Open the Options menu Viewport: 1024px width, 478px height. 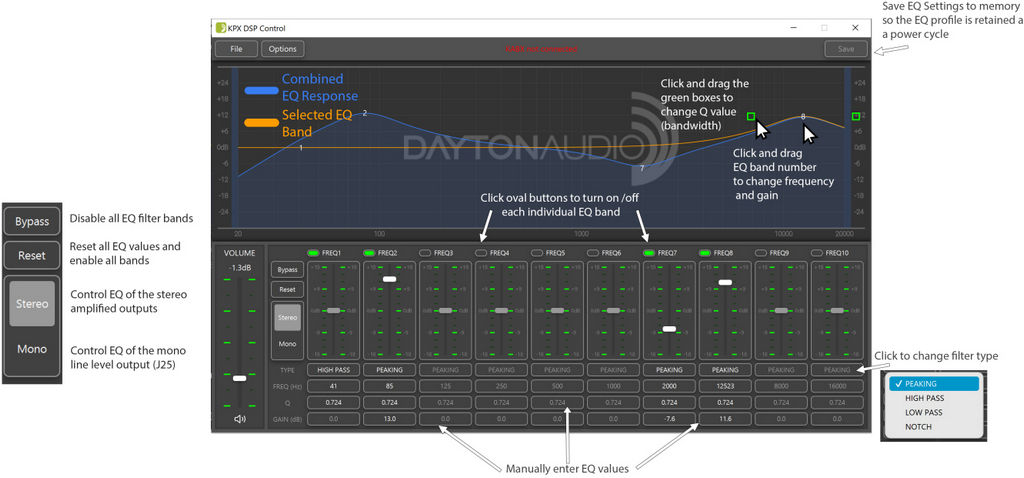(283, 49)
